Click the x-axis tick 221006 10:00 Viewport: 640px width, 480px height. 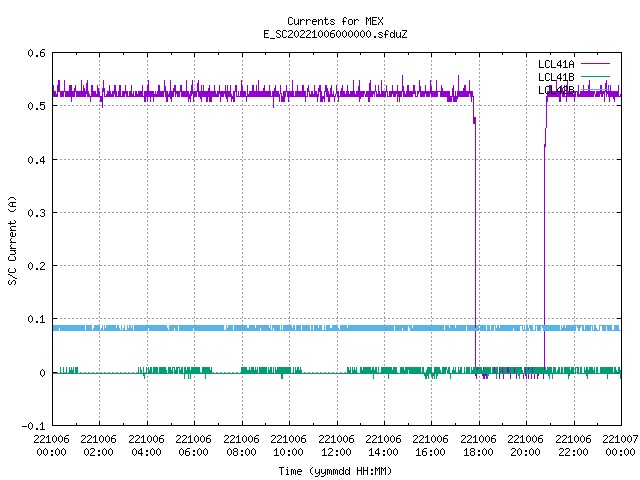[289, 445]
